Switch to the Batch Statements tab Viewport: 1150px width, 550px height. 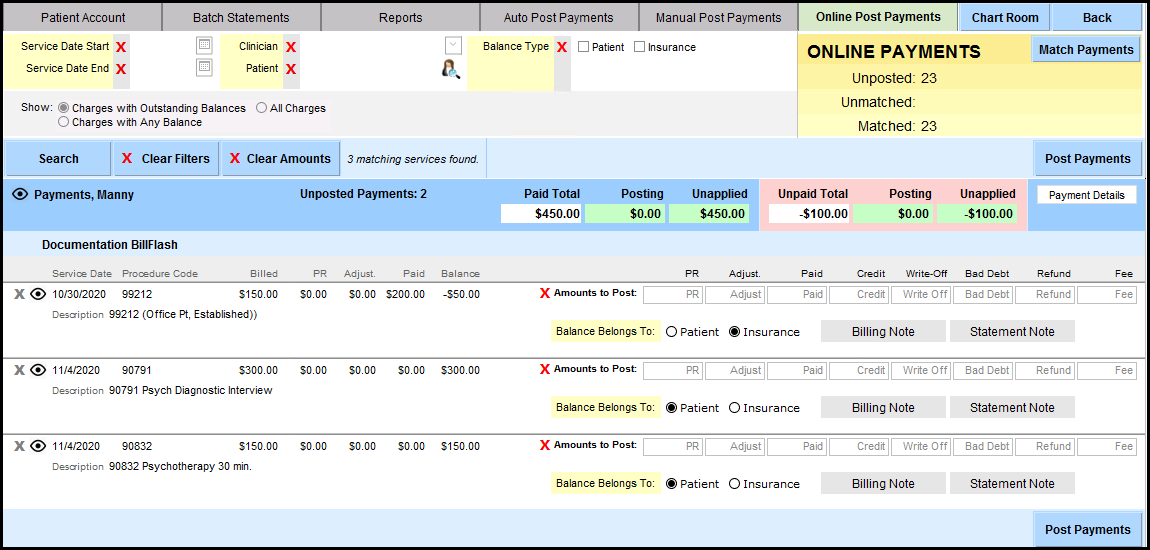240,17
